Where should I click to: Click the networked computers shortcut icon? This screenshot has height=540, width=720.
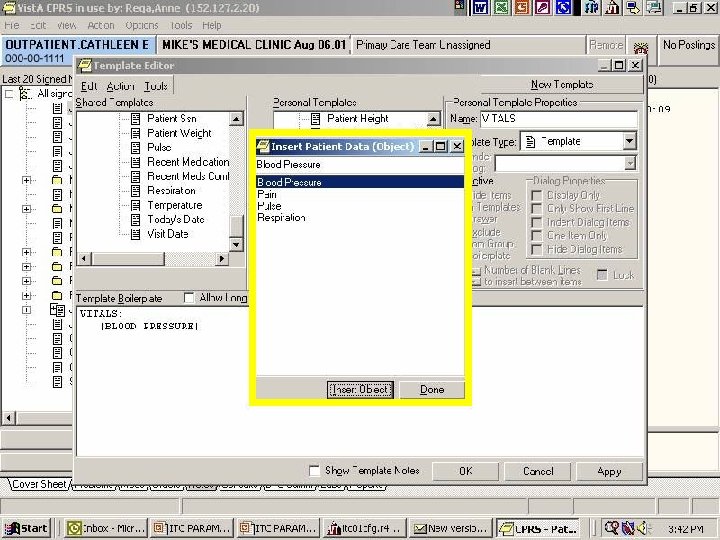click(x=633, y=8)
